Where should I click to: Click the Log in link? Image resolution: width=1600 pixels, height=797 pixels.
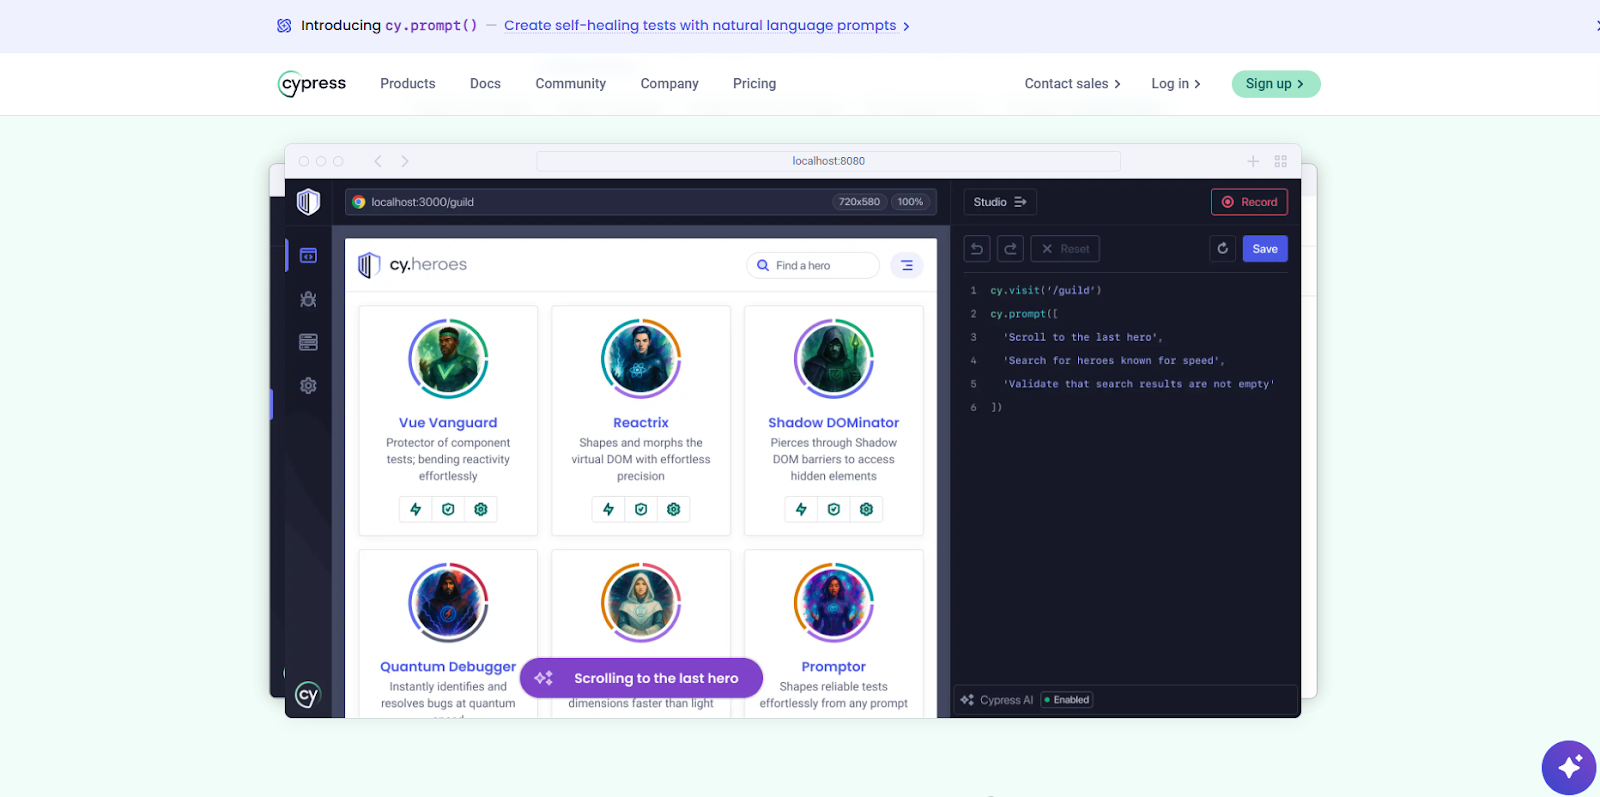[x=1175, y=84]
